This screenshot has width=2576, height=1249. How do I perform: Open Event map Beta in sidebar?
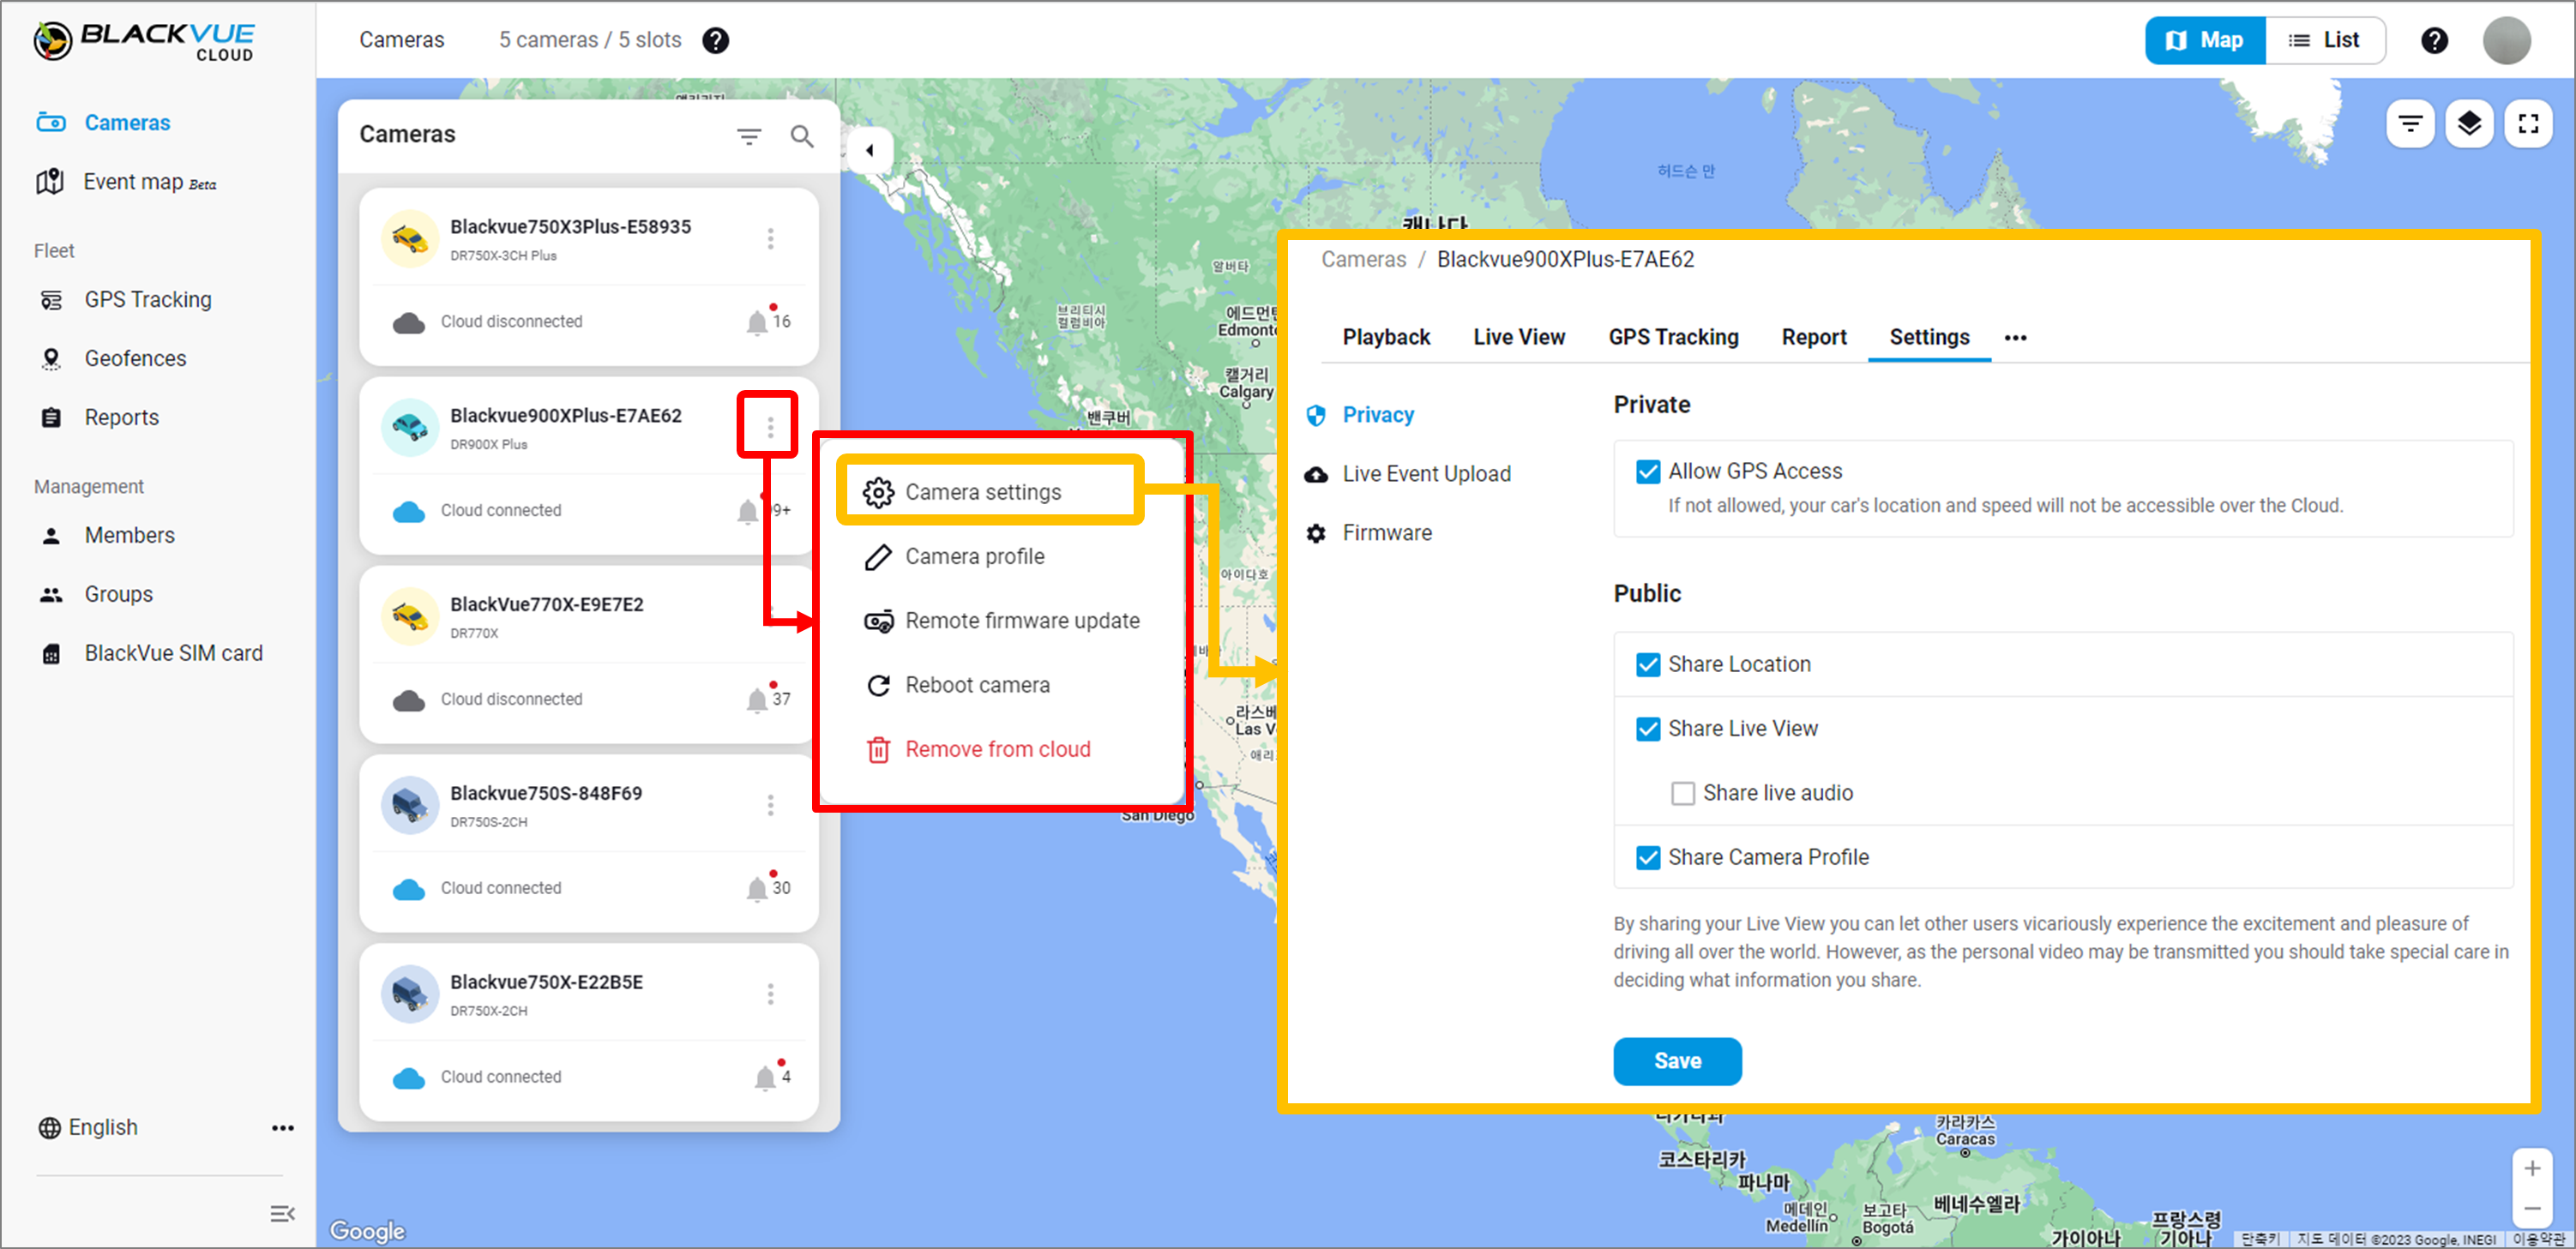click(x=126, y=181)
